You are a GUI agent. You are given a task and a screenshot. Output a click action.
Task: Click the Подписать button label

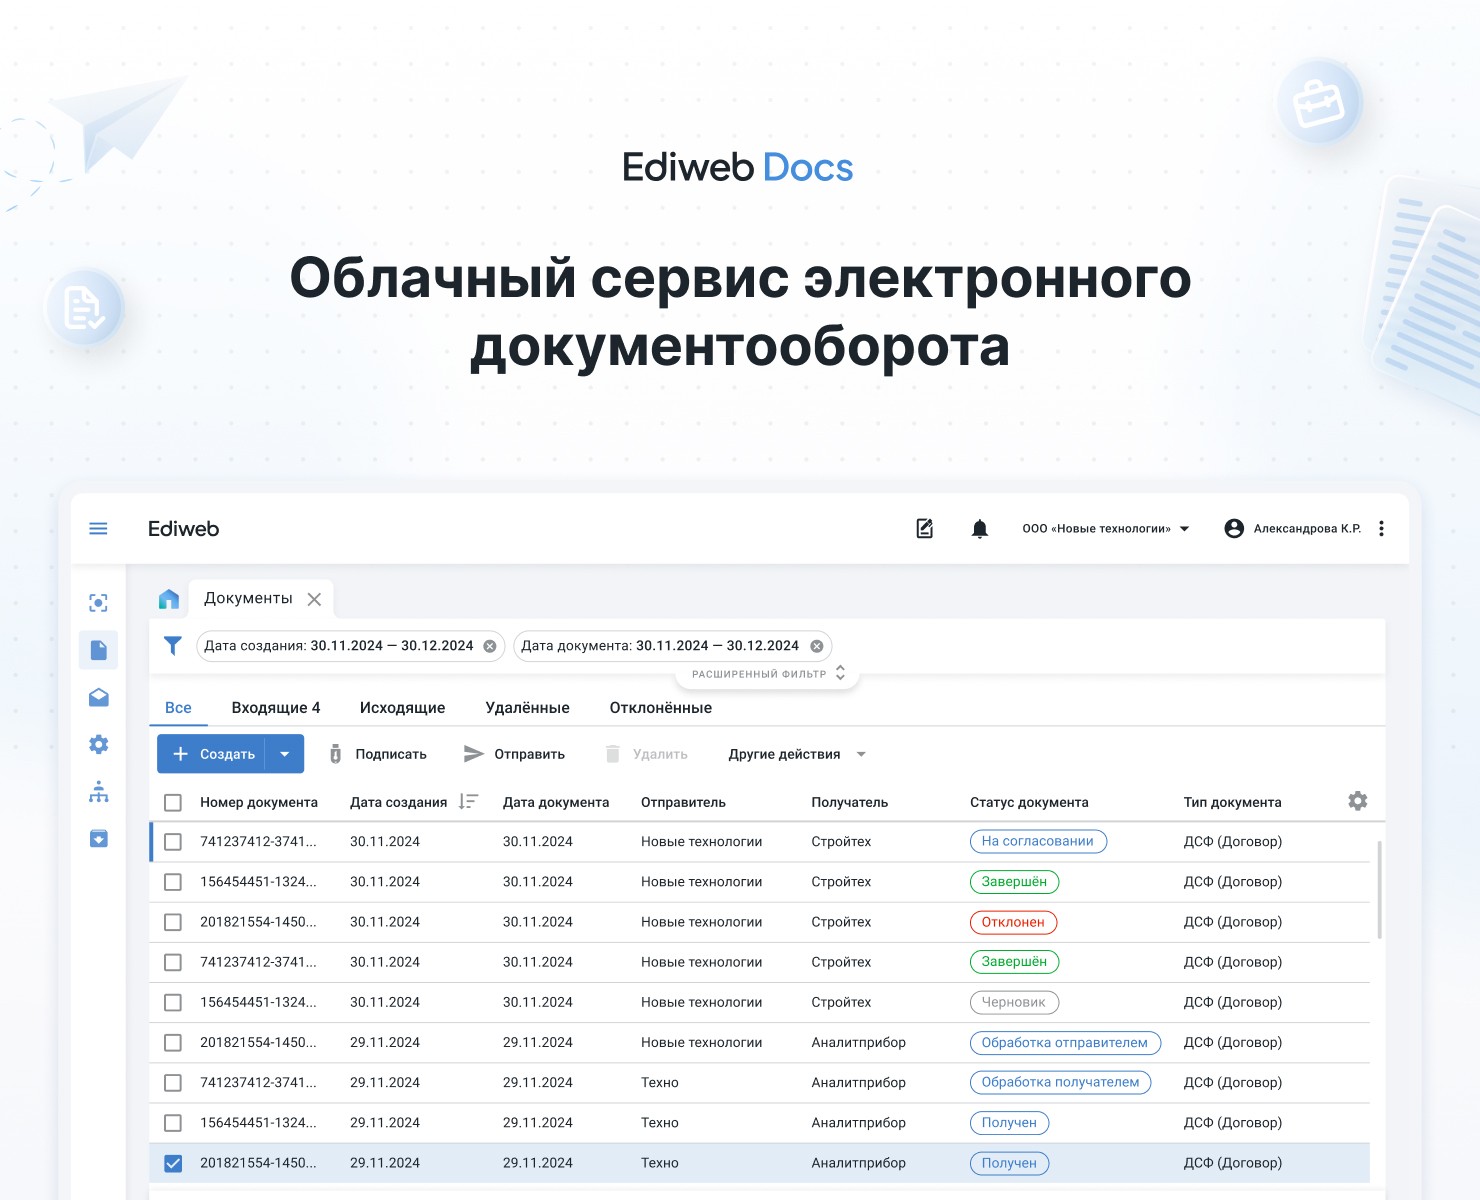391,754
